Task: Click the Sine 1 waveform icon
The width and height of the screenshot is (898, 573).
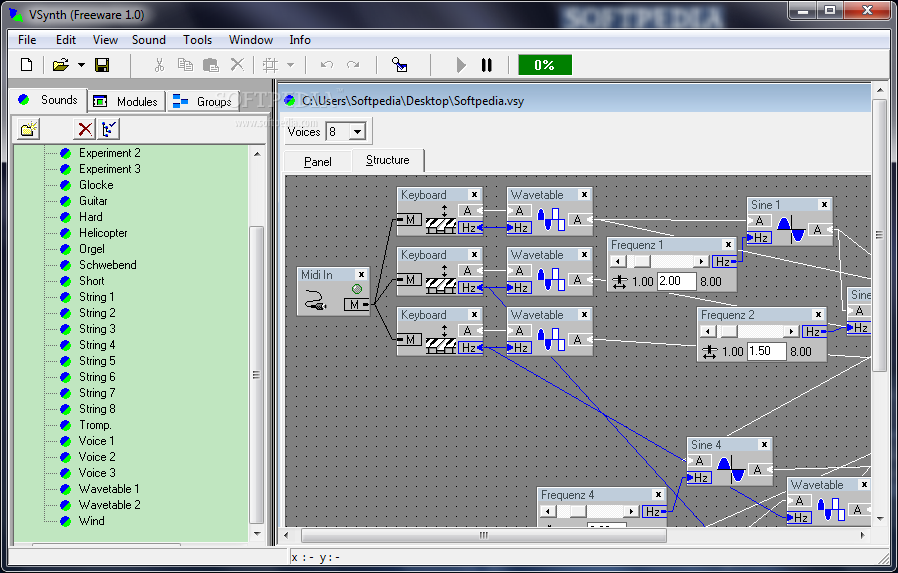Action: 791,229
